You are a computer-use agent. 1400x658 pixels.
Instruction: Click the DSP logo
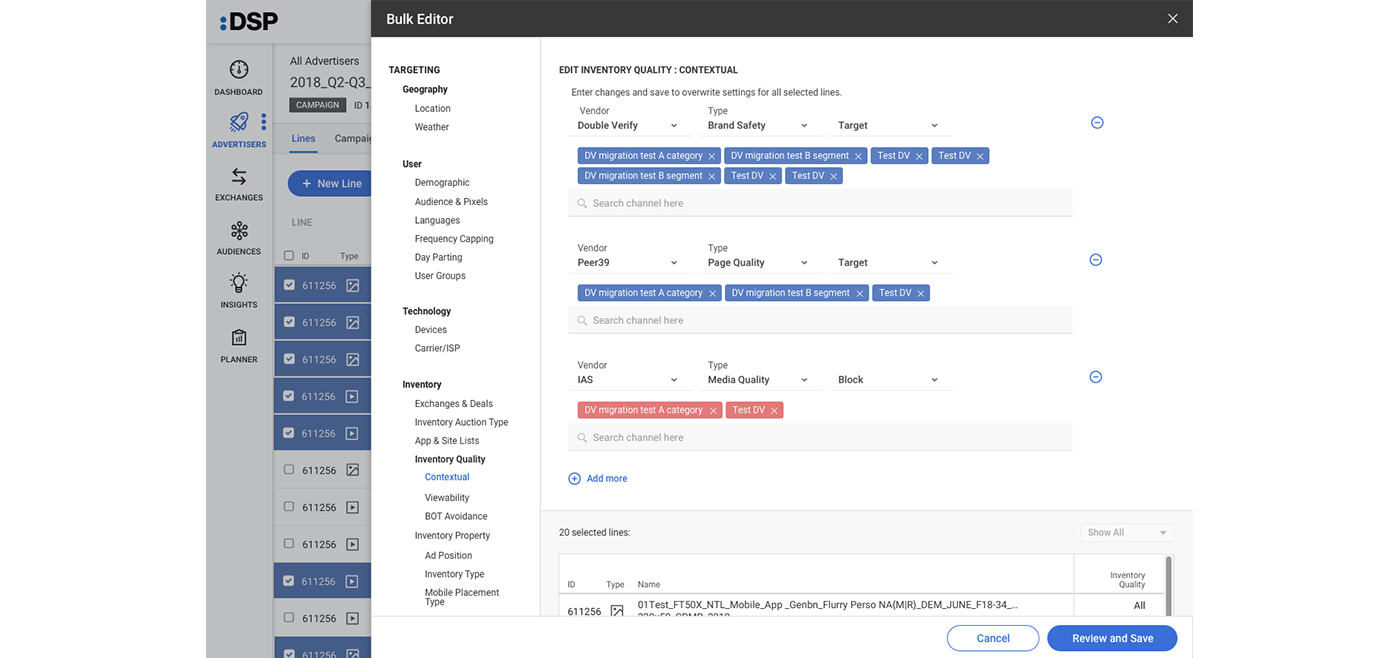(249, 21)
